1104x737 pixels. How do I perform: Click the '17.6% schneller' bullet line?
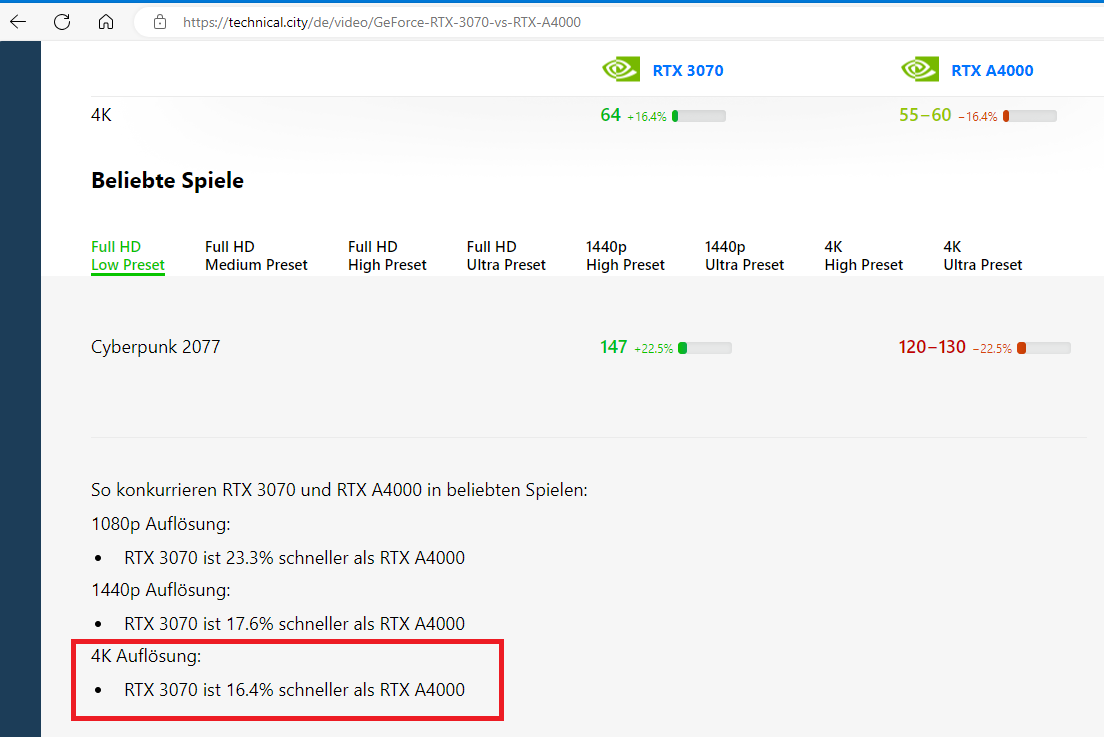294,624
